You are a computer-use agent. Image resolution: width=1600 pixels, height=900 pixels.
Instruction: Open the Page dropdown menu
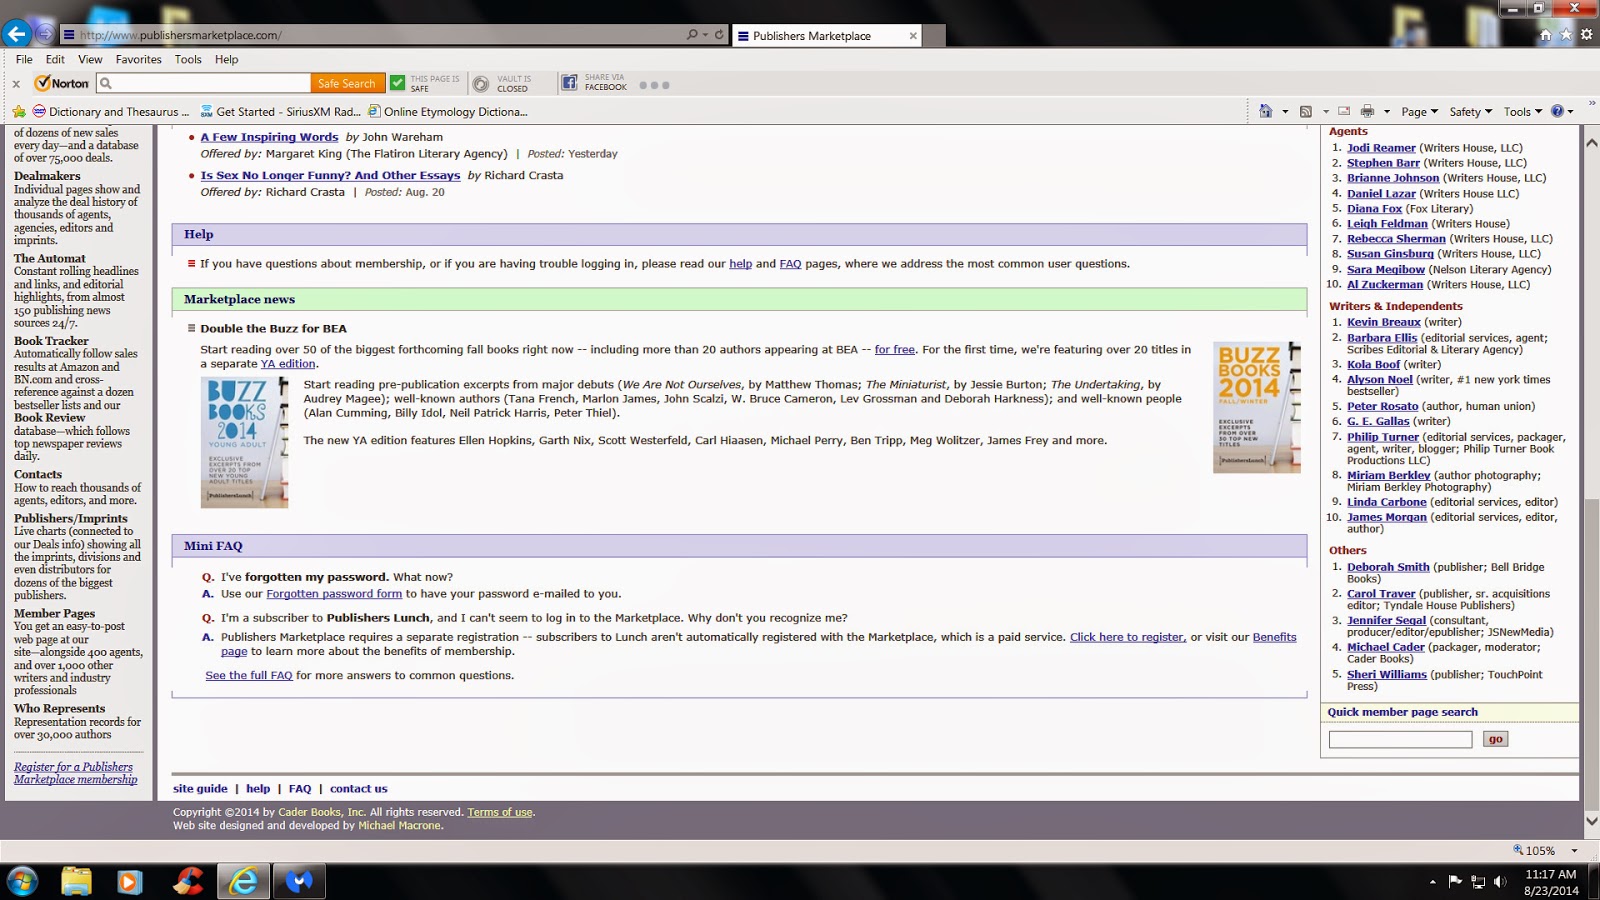(1419, 112)
